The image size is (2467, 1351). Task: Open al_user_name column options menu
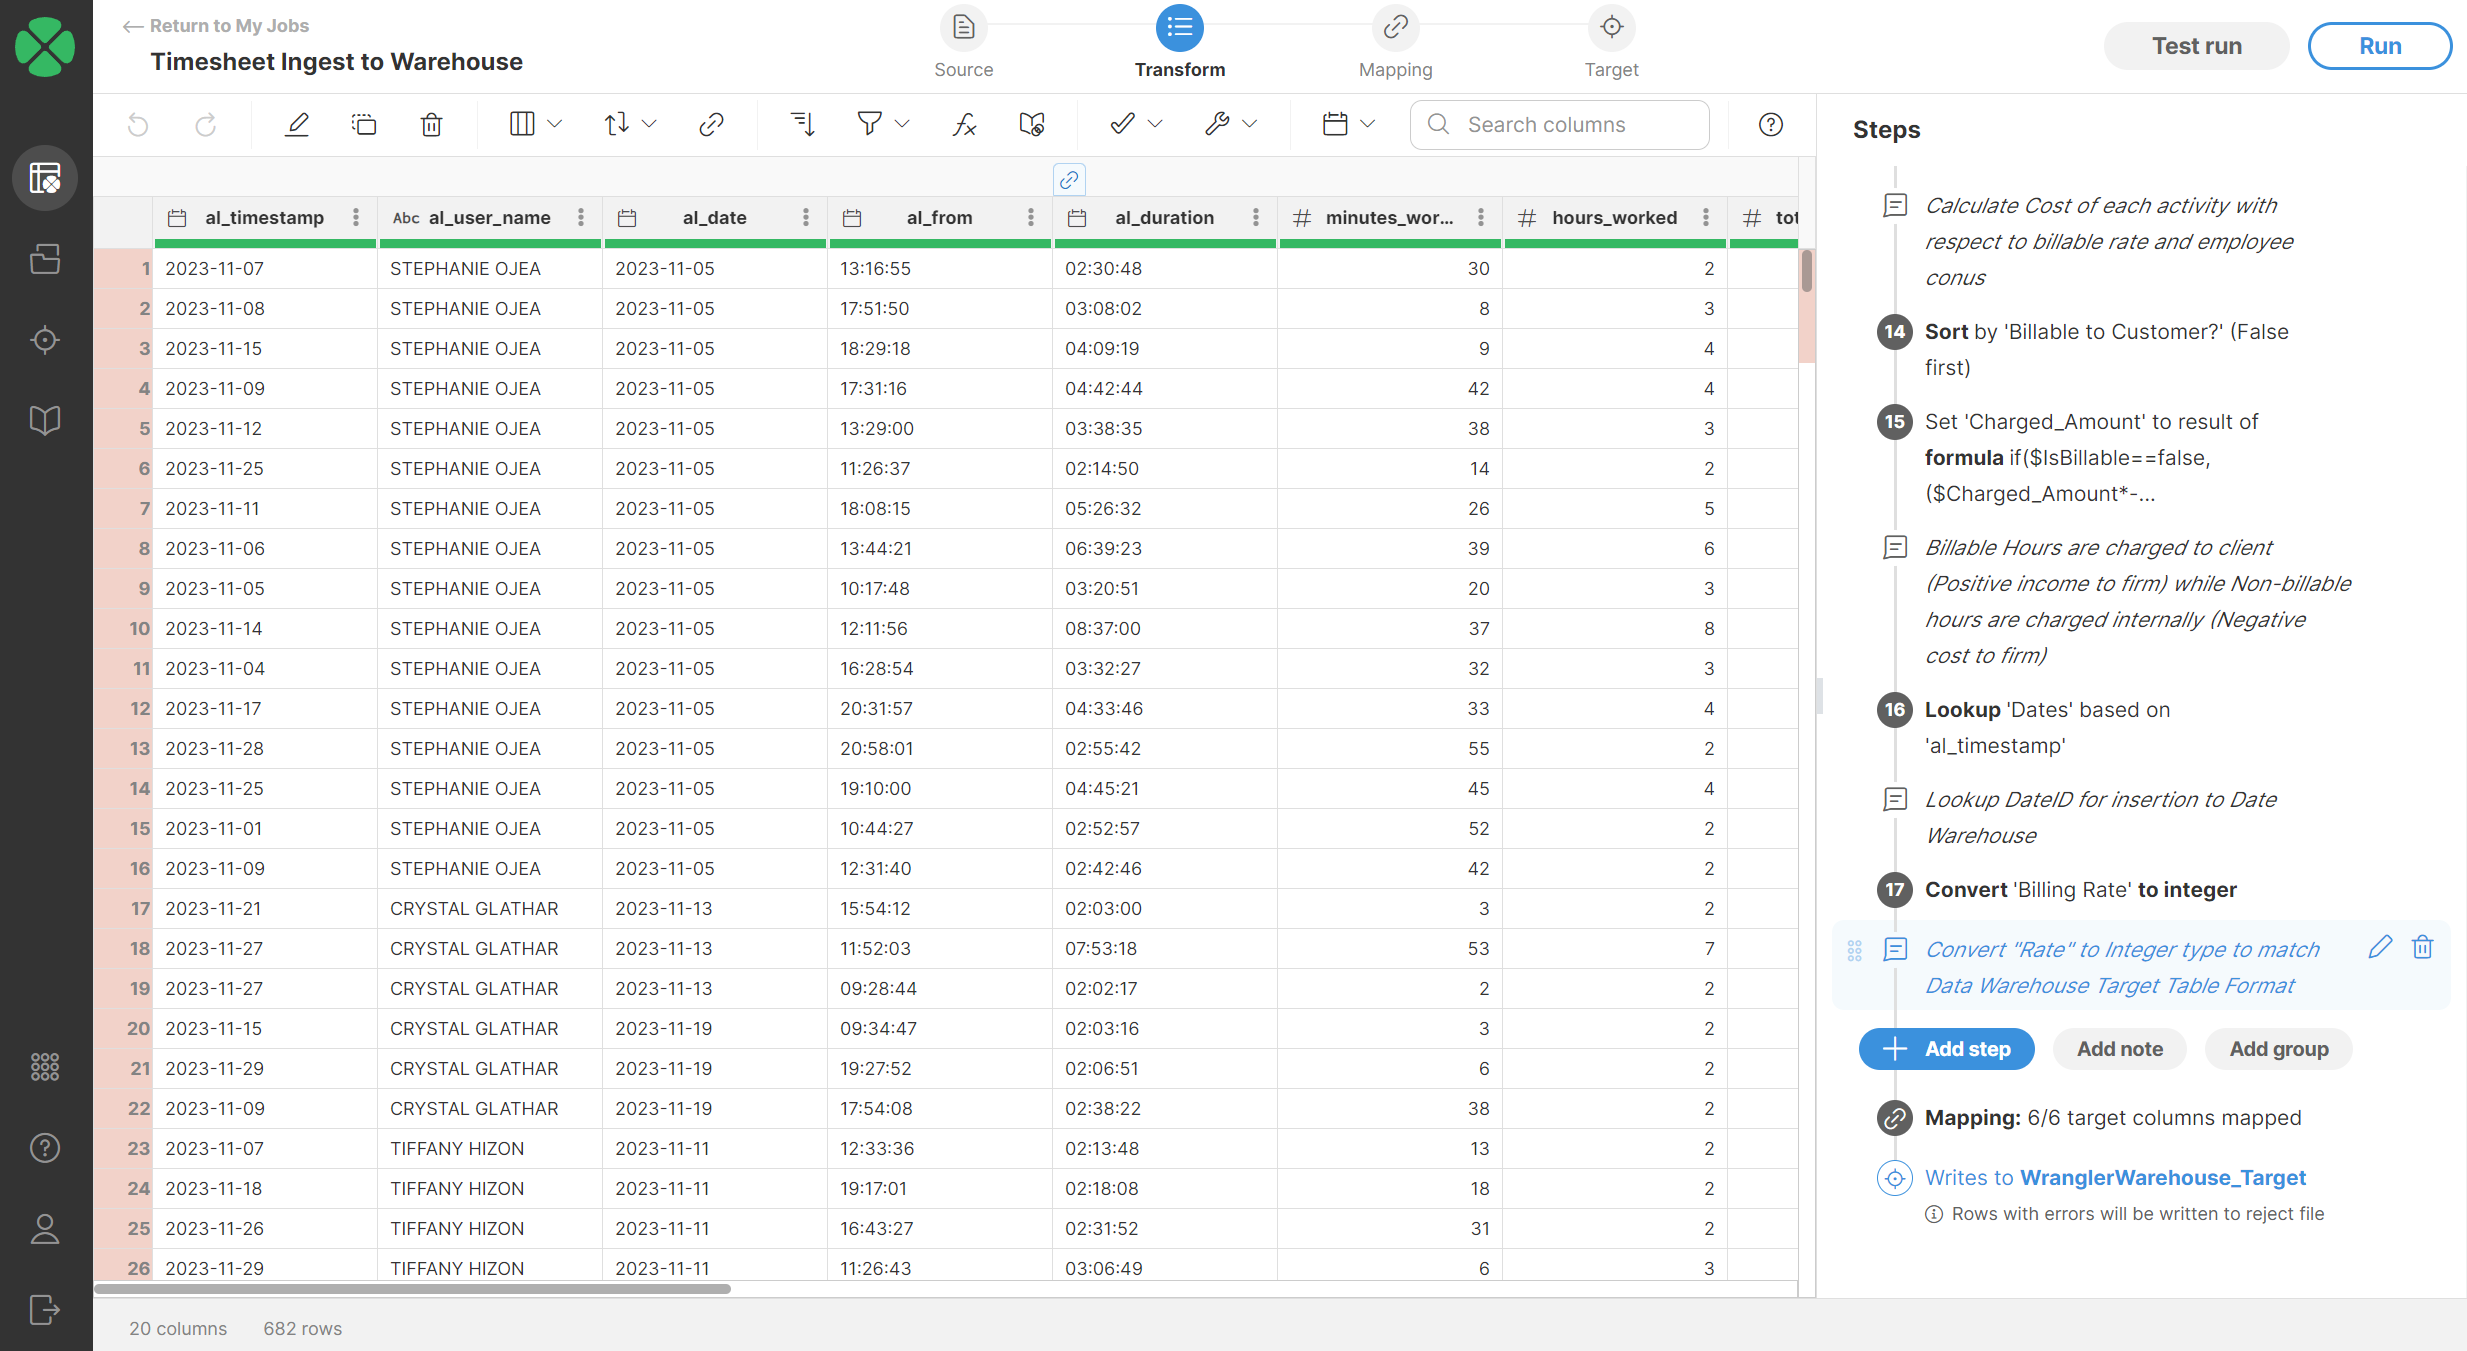[x=581, y=218]
